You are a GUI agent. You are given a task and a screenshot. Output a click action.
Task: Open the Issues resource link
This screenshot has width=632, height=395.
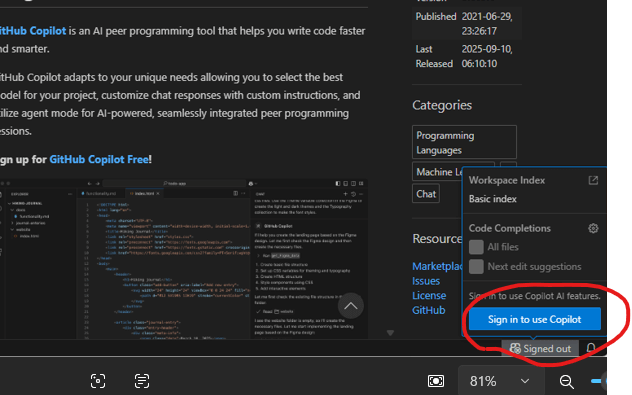(426, 281)
